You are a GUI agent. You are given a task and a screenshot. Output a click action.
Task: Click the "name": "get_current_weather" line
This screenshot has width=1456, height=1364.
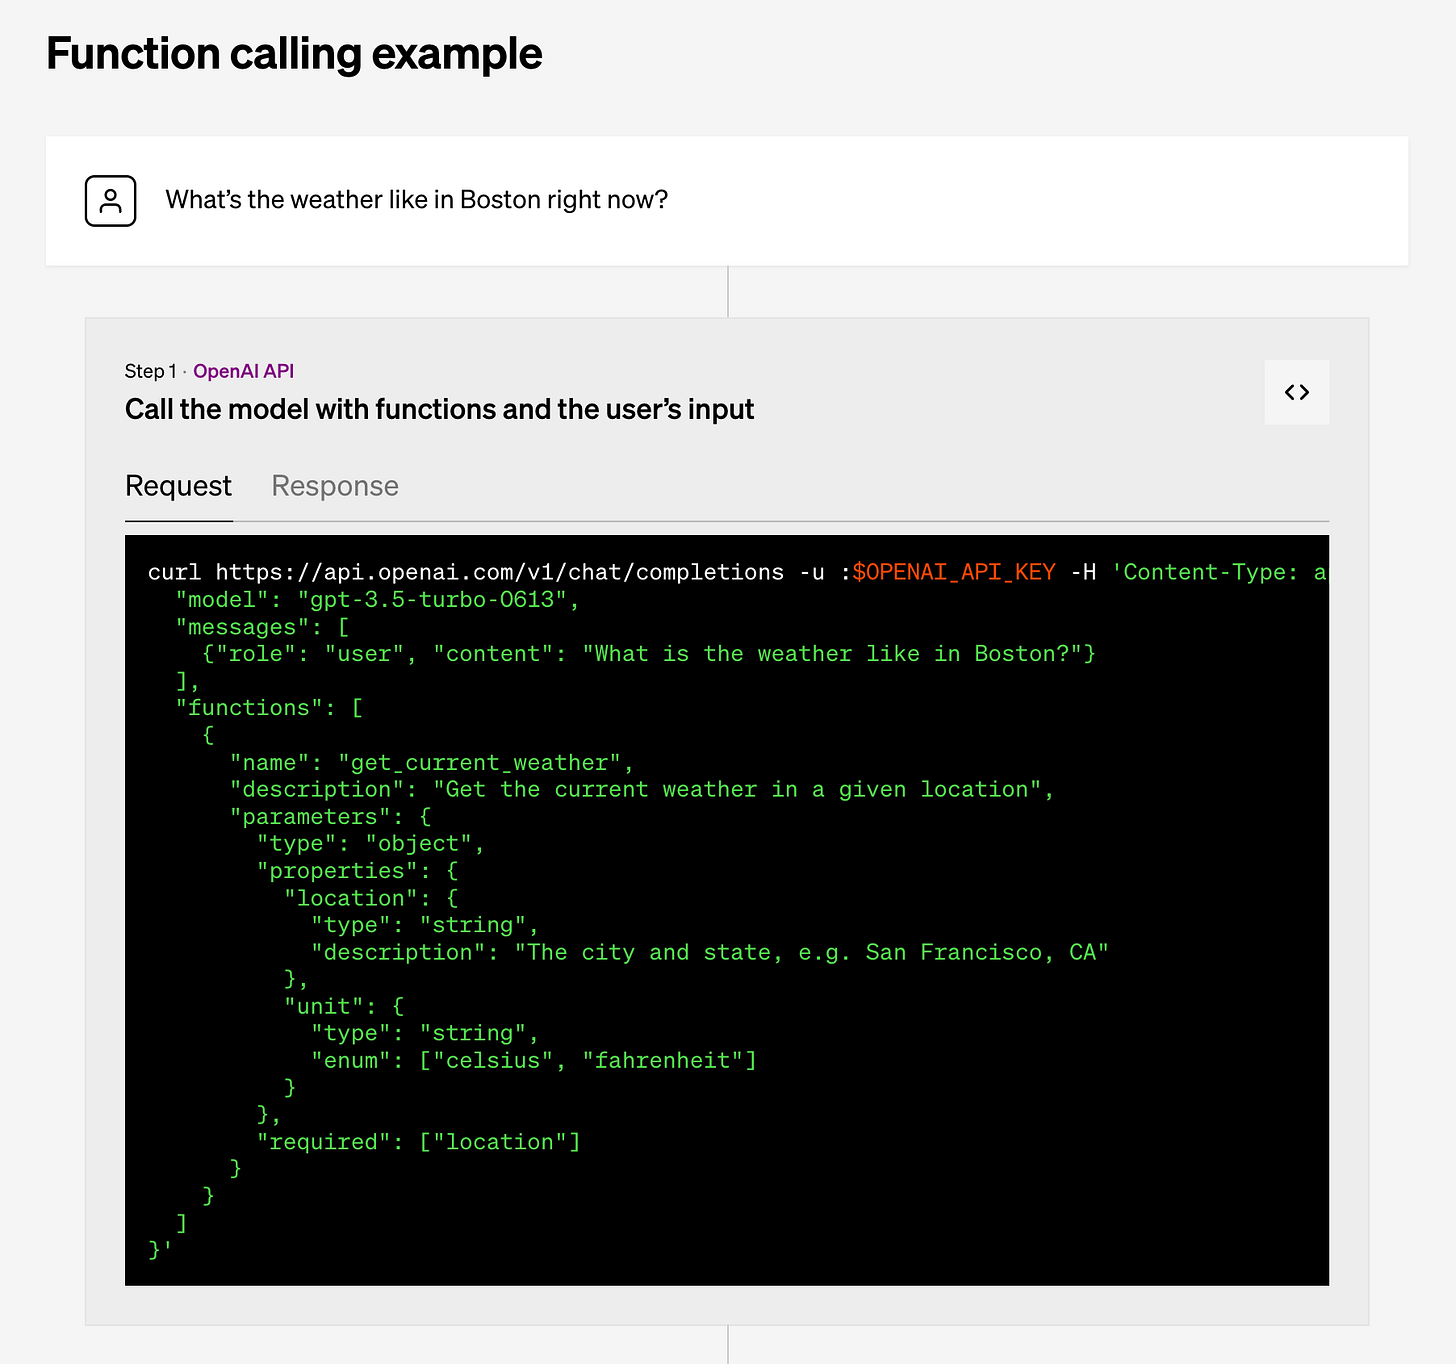tap(432, 763)
